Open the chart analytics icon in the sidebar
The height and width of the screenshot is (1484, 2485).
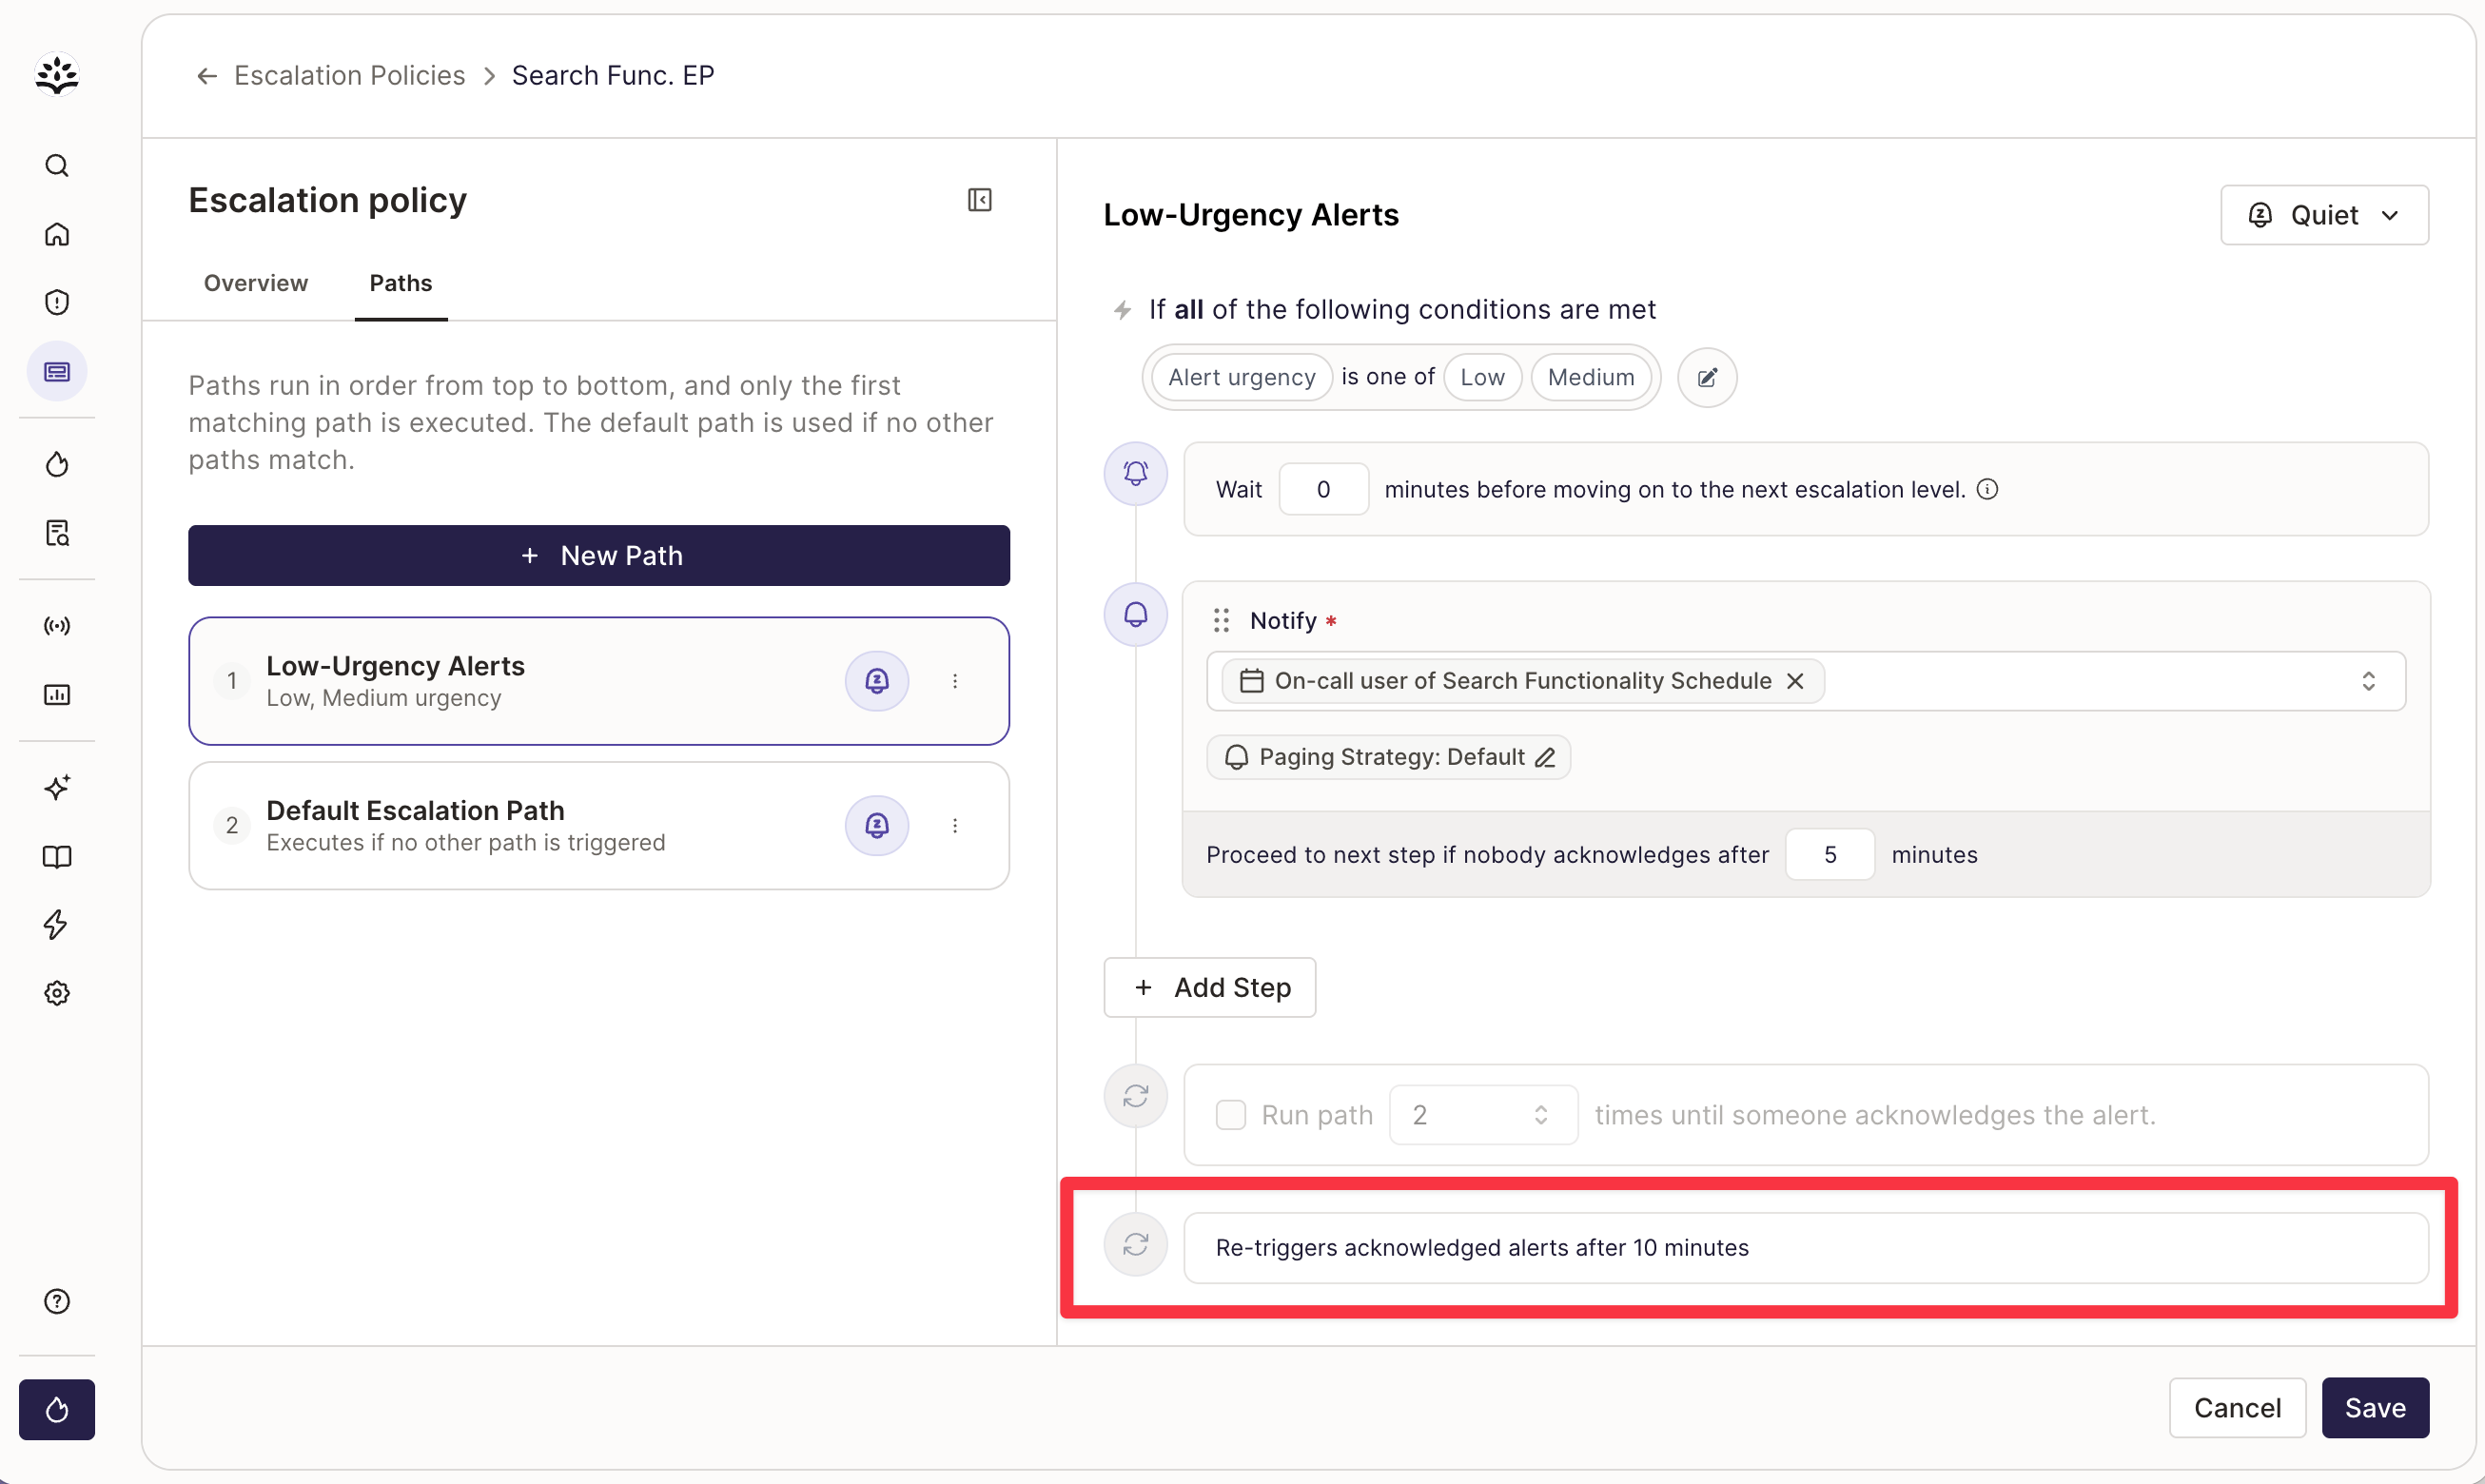(x=57, y=695)
